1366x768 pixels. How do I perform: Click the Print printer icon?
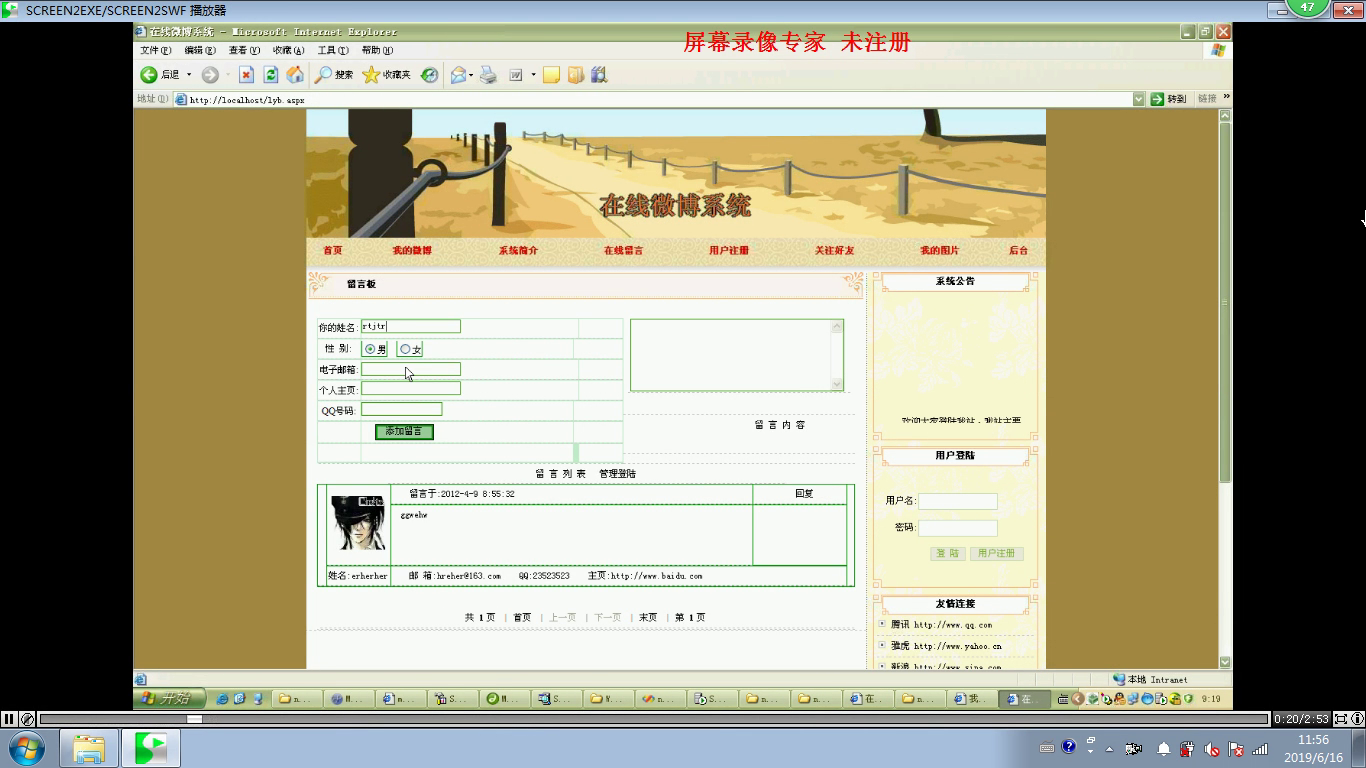(488, 75)
